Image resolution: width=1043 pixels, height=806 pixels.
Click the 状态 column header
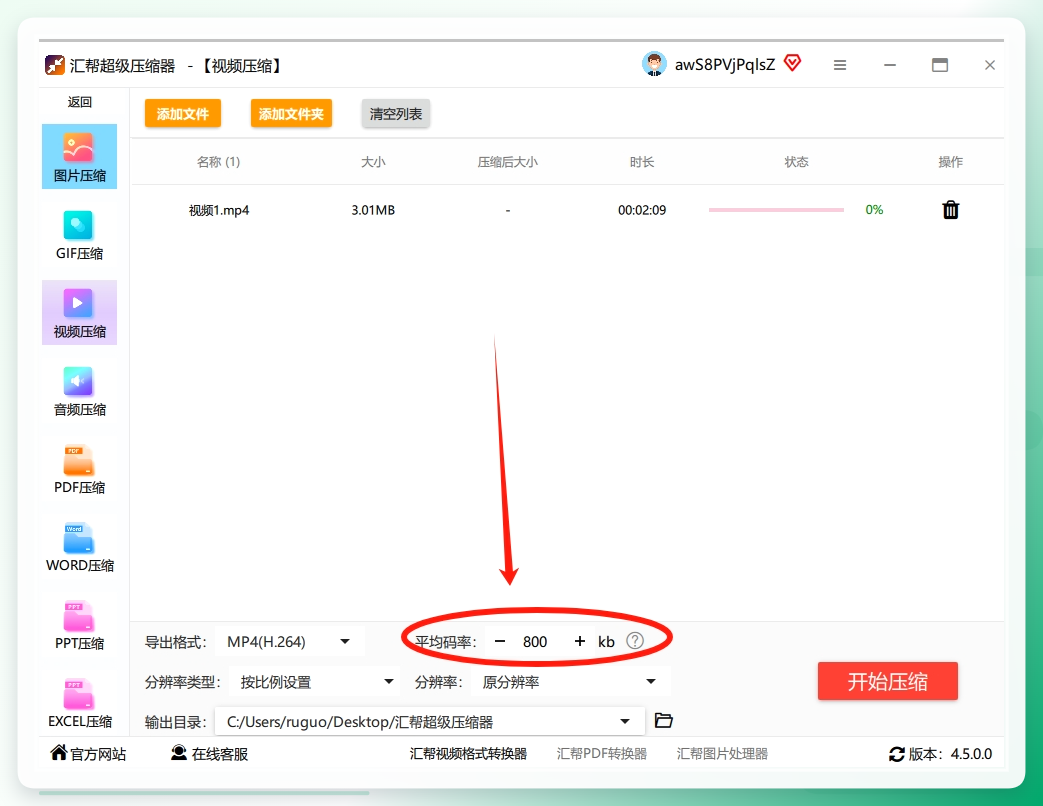(x=796, y=162)
